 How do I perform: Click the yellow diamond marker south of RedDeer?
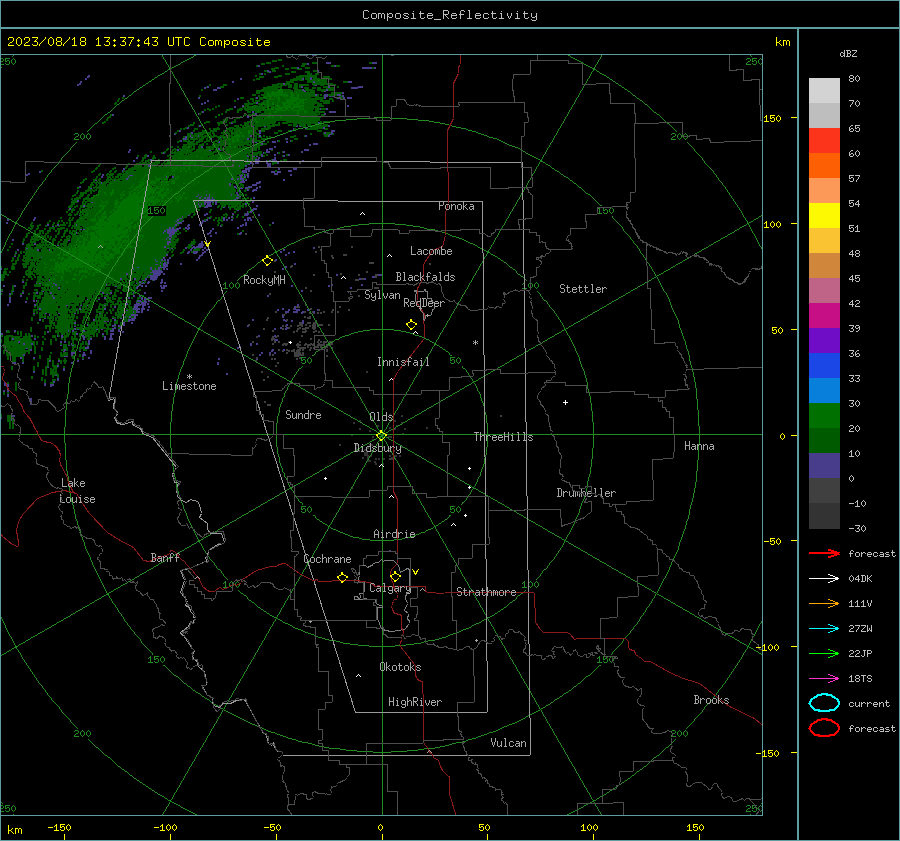tap(412, 325)
